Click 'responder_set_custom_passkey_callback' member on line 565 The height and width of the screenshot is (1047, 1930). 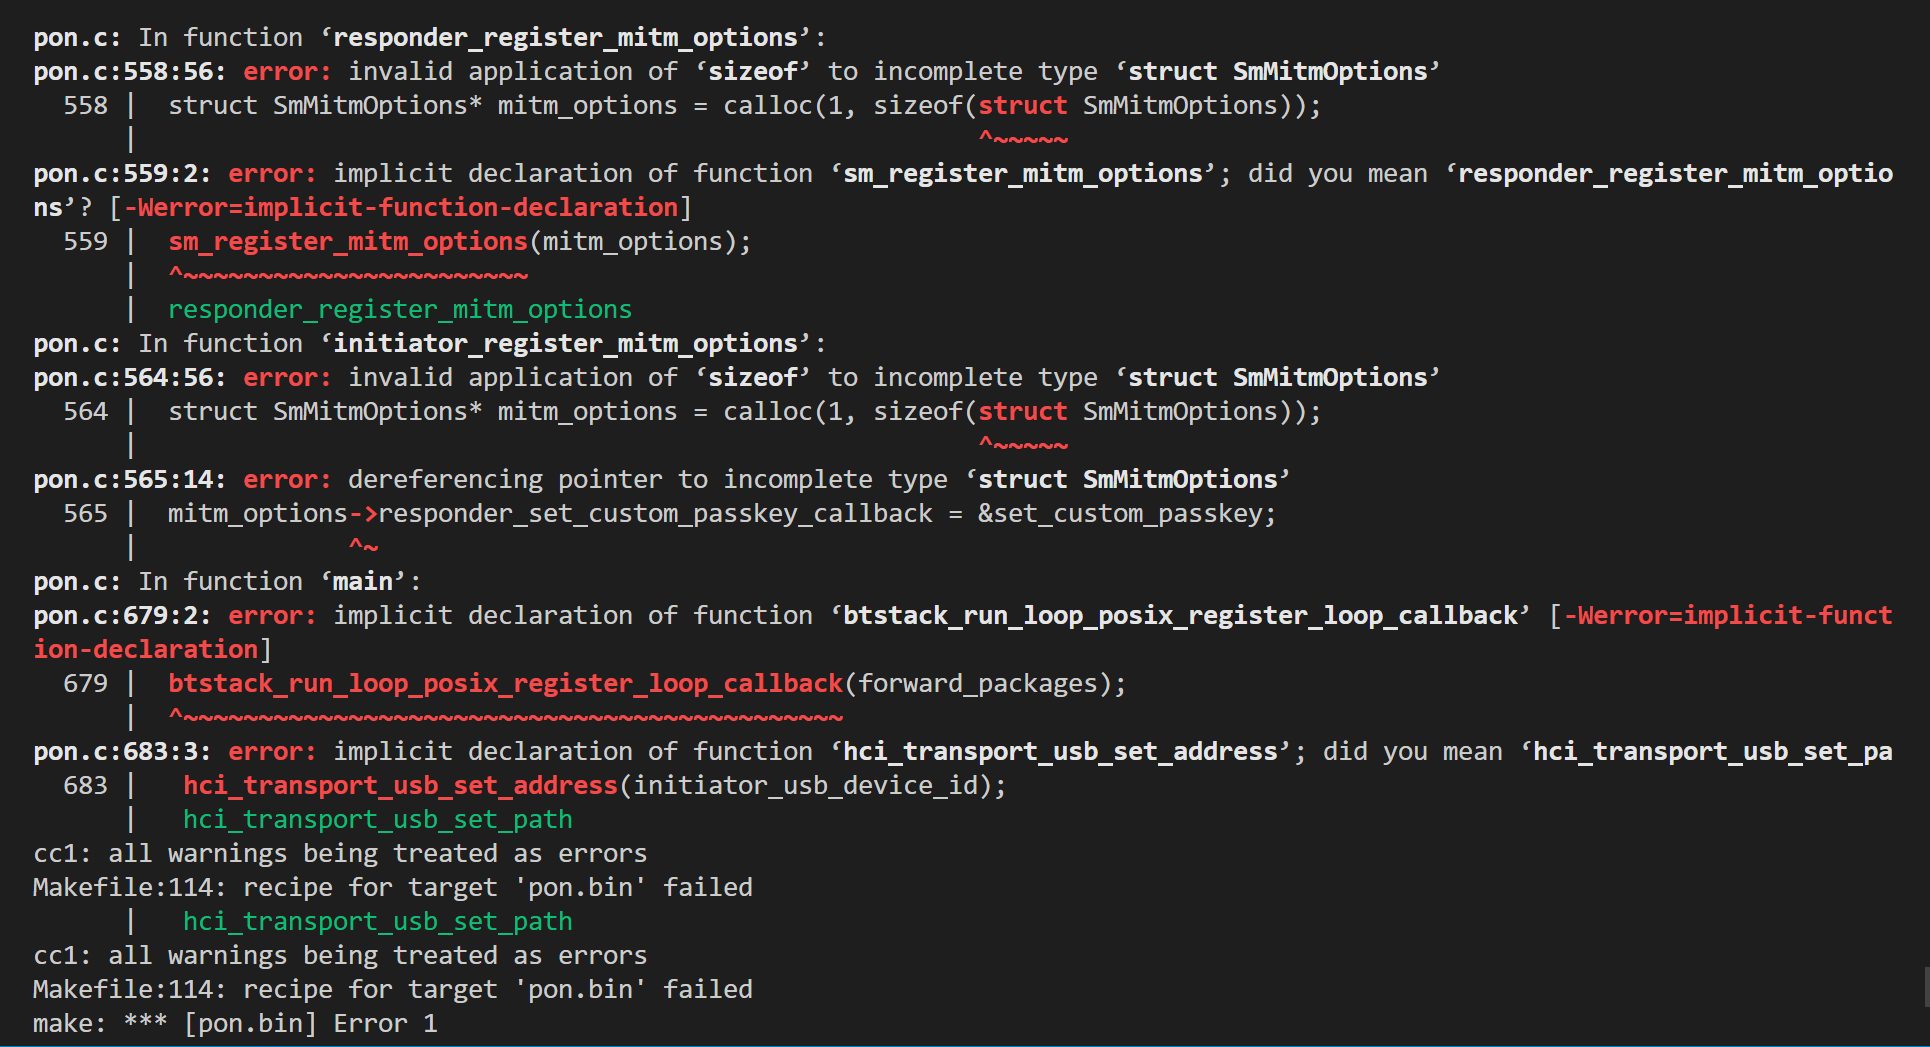(655, 514)
